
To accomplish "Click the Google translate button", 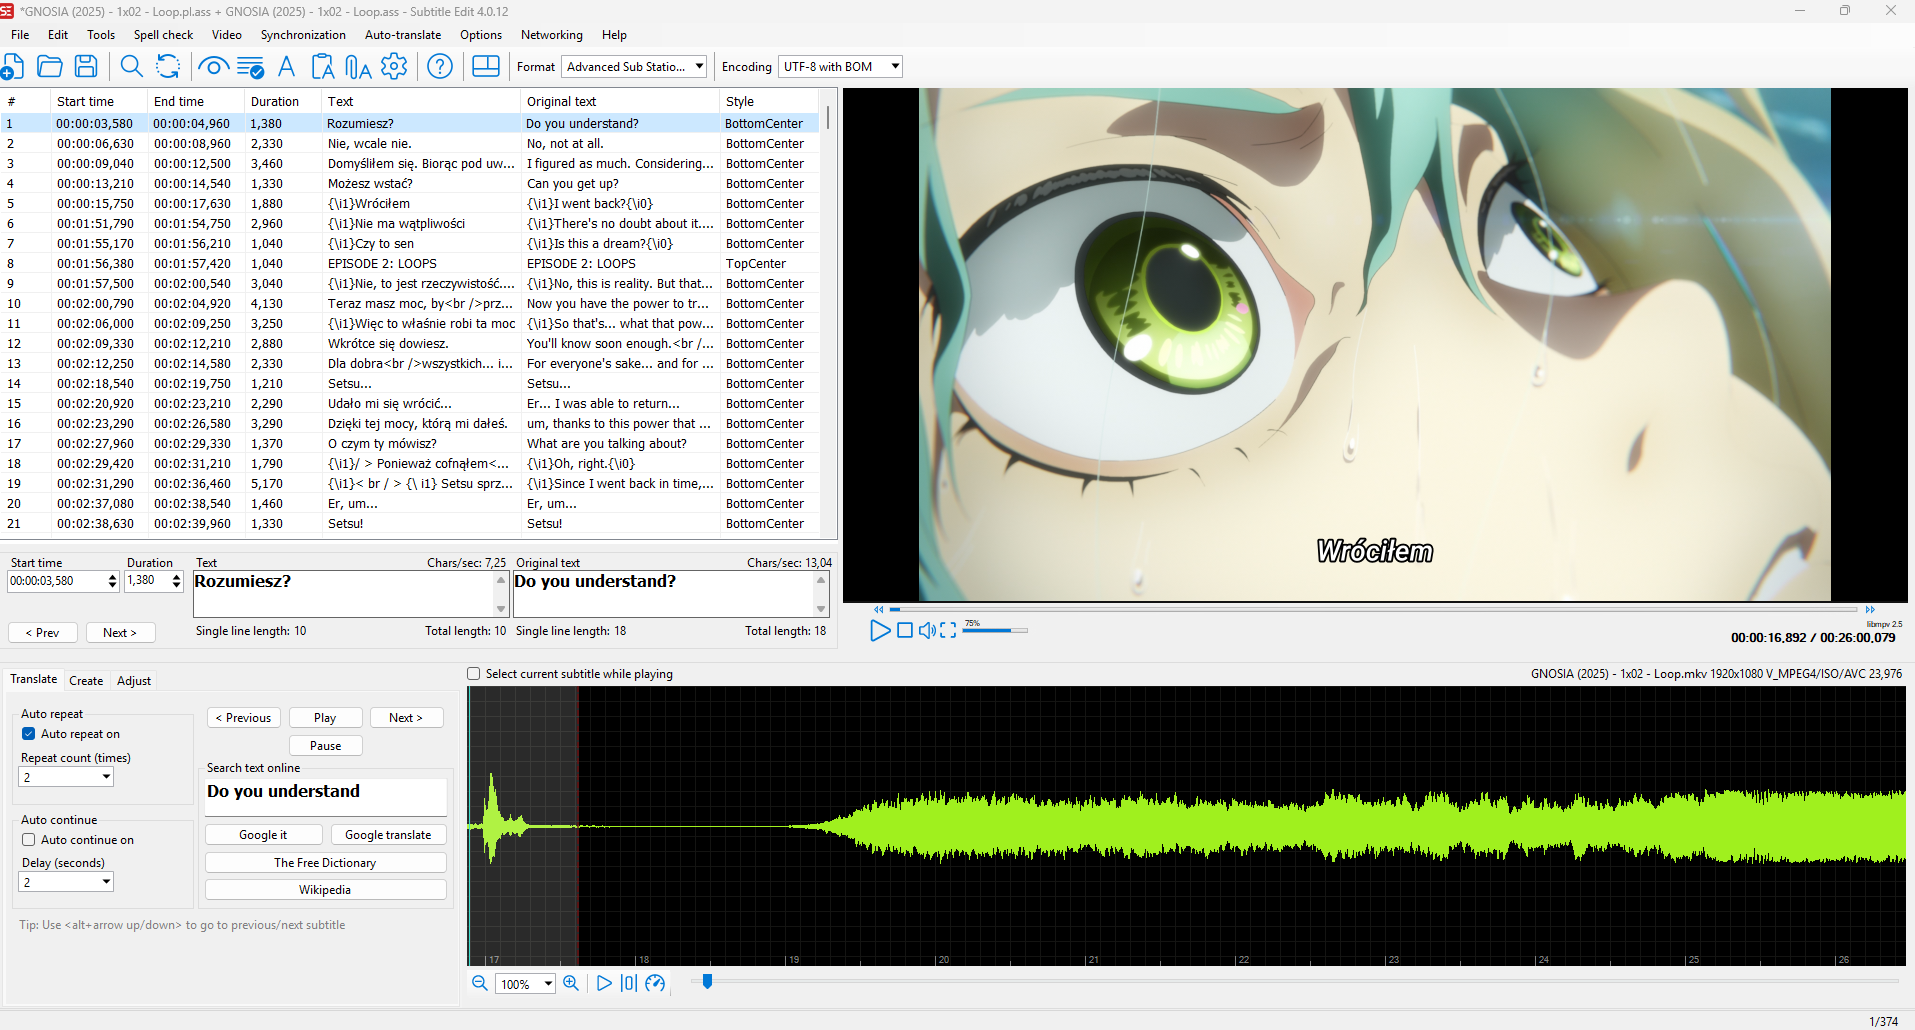I will [x=388, y=835].
